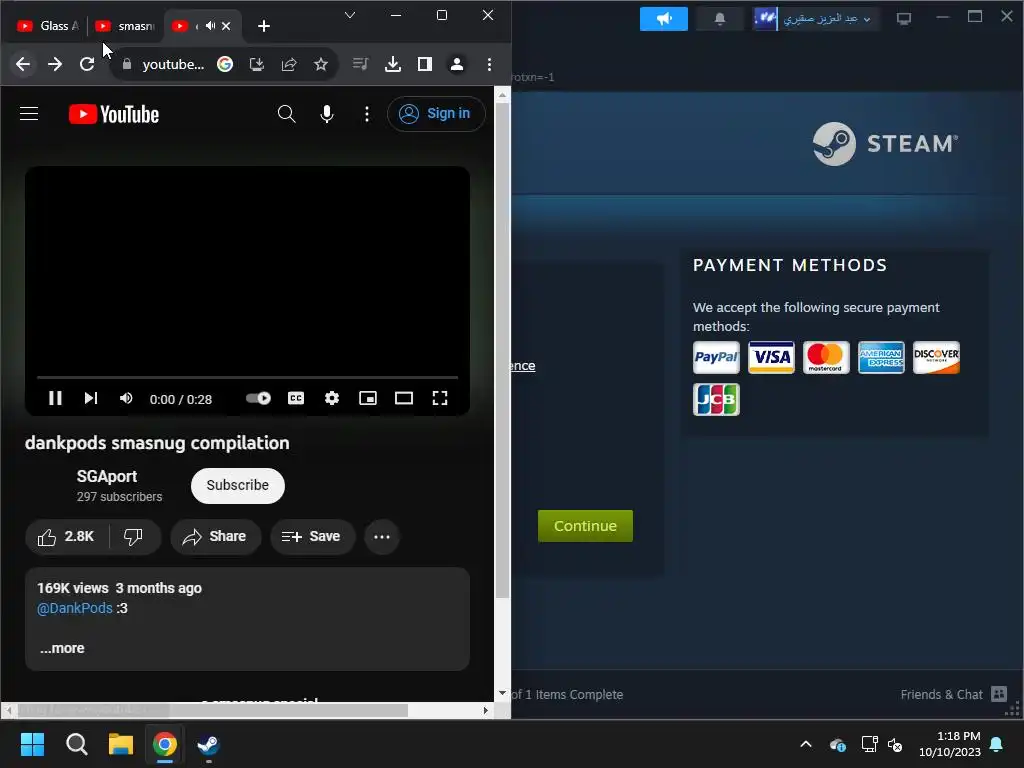Image resolution: width=1024 pixels, height=768 pixels.
Task: Switch to the Glass A tab
Action: pyautogui.click(x=47, y=25)
